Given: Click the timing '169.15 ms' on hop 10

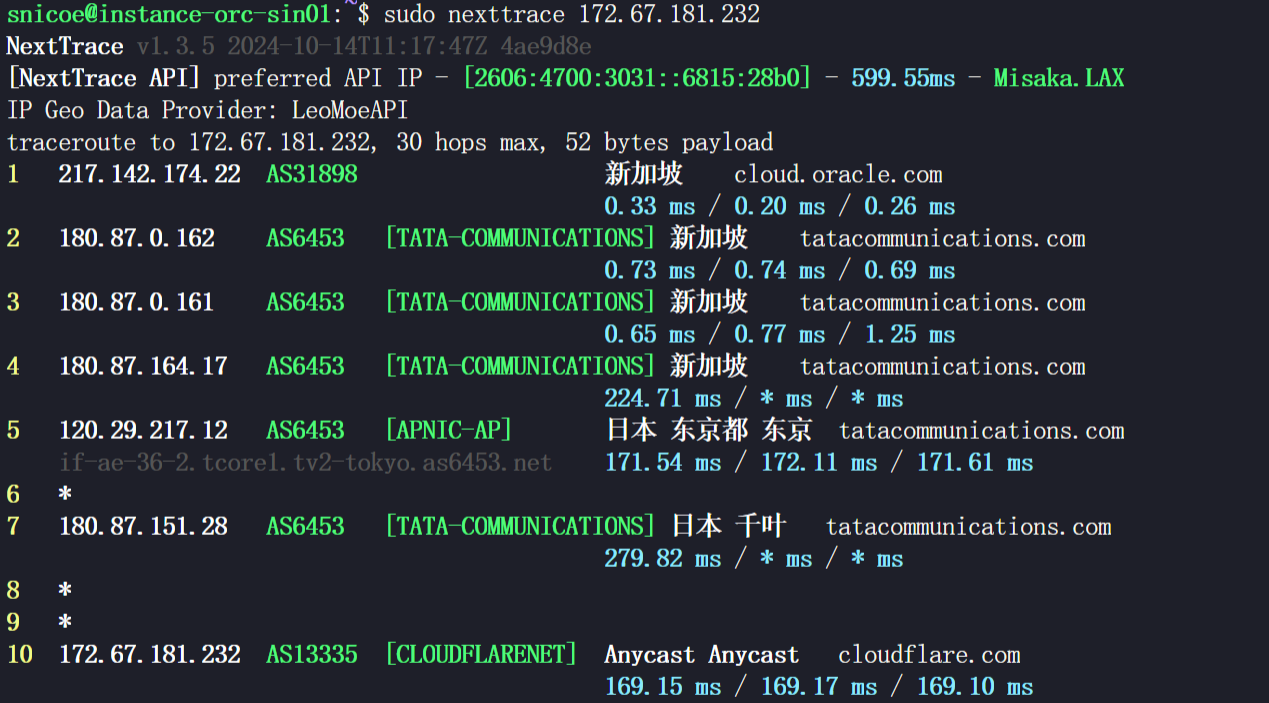Looking at the screenshot, I should coord(663,686).
